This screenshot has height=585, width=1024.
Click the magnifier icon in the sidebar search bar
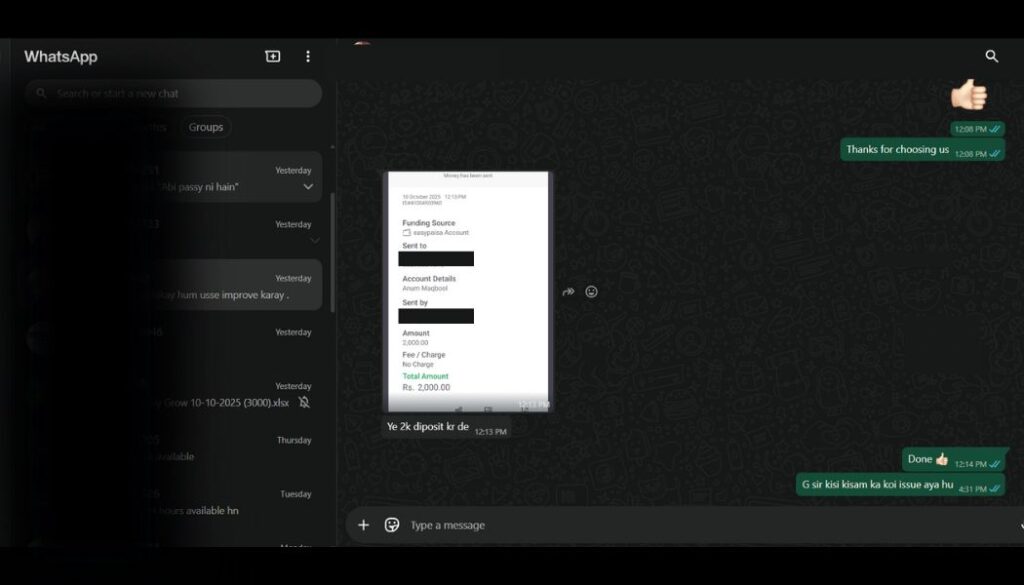(41, 93)
